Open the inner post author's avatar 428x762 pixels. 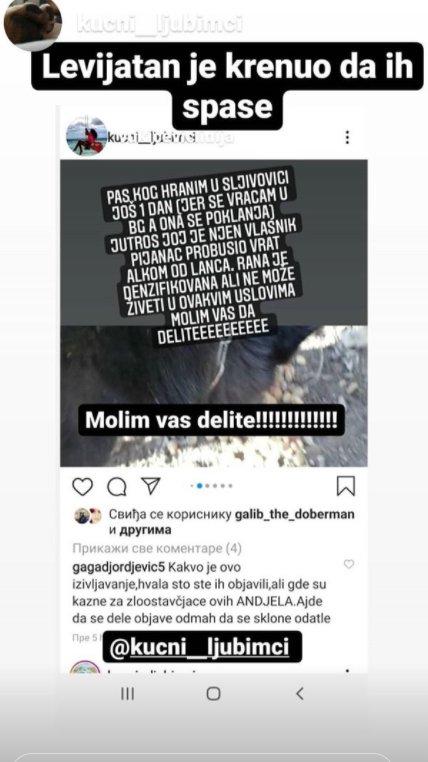(86, 136)
